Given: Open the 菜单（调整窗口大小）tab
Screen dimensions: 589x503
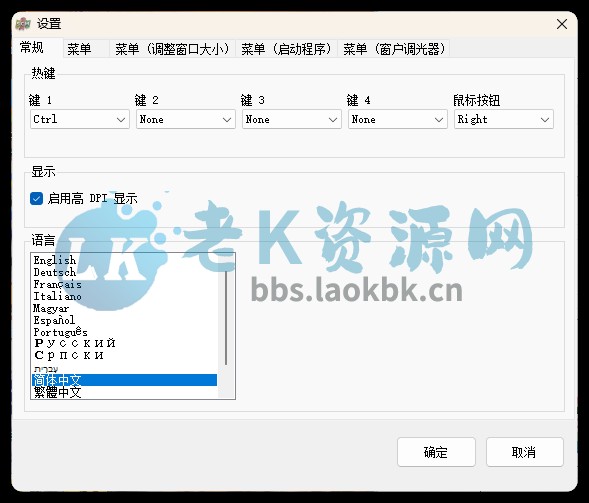Looking at the screenshot, I should 172,49.
